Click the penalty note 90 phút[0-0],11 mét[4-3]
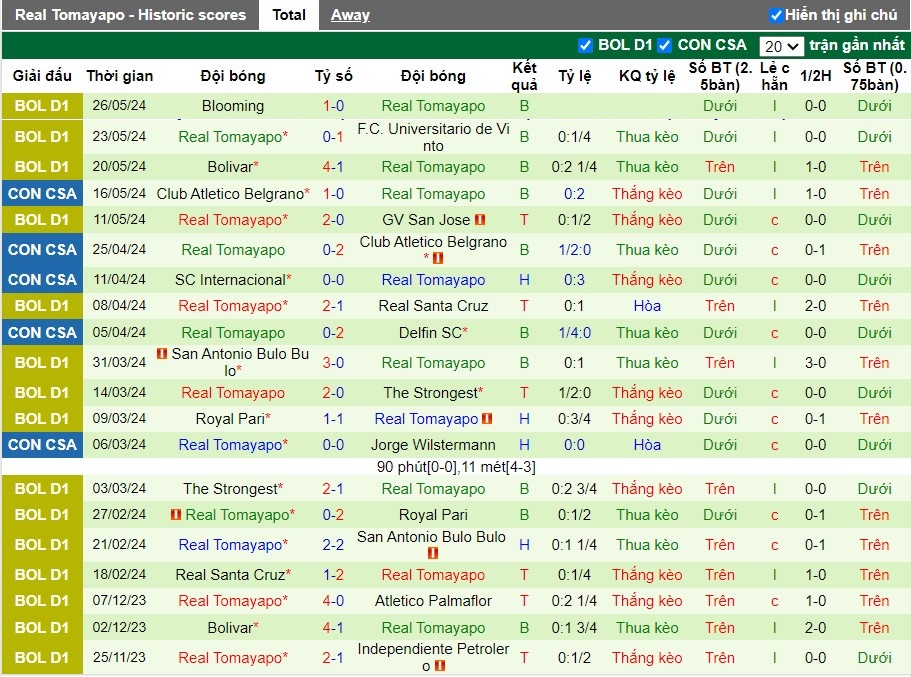 tap(456, 467)
